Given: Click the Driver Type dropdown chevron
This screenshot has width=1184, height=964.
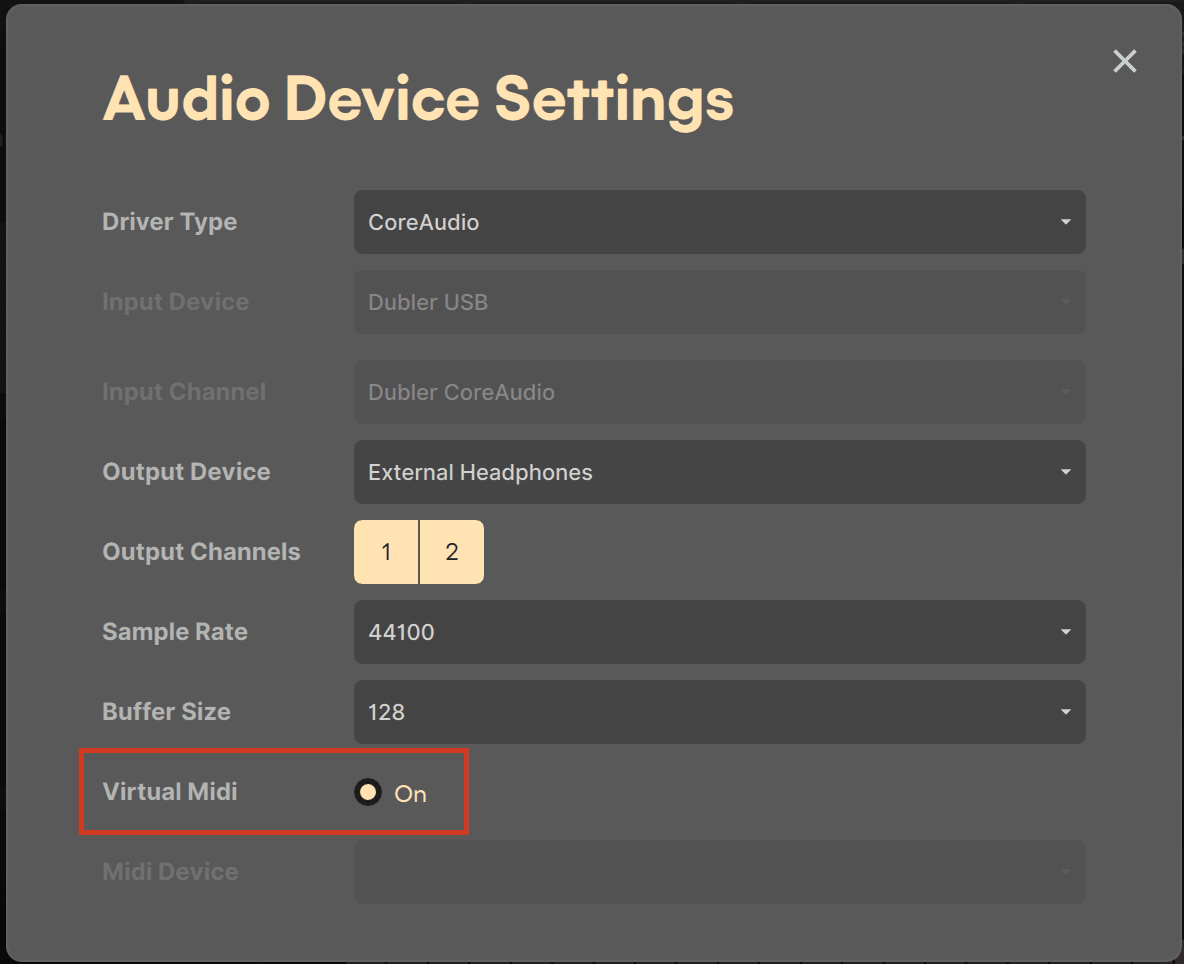Looking at the screenshot, I should [1064, 222].
